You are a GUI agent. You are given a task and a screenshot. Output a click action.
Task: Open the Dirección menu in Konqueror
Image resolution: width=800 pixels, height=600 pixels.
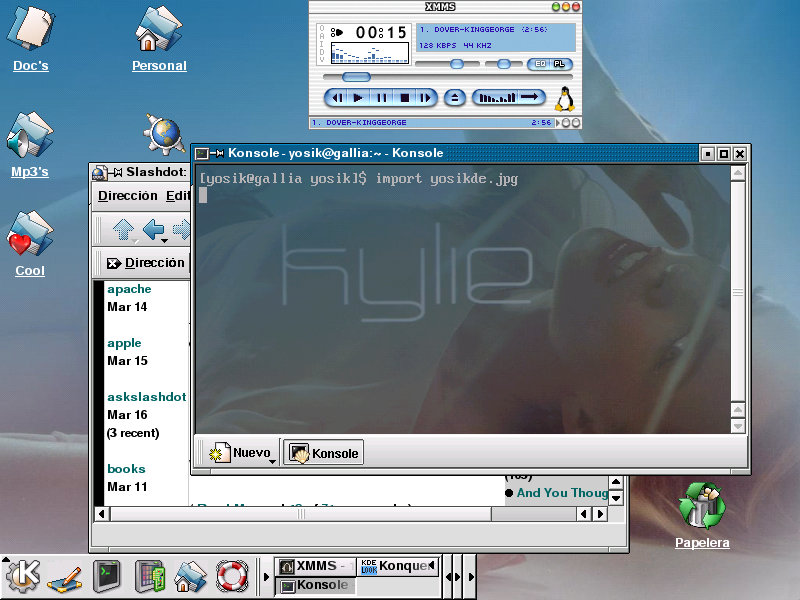128,196
